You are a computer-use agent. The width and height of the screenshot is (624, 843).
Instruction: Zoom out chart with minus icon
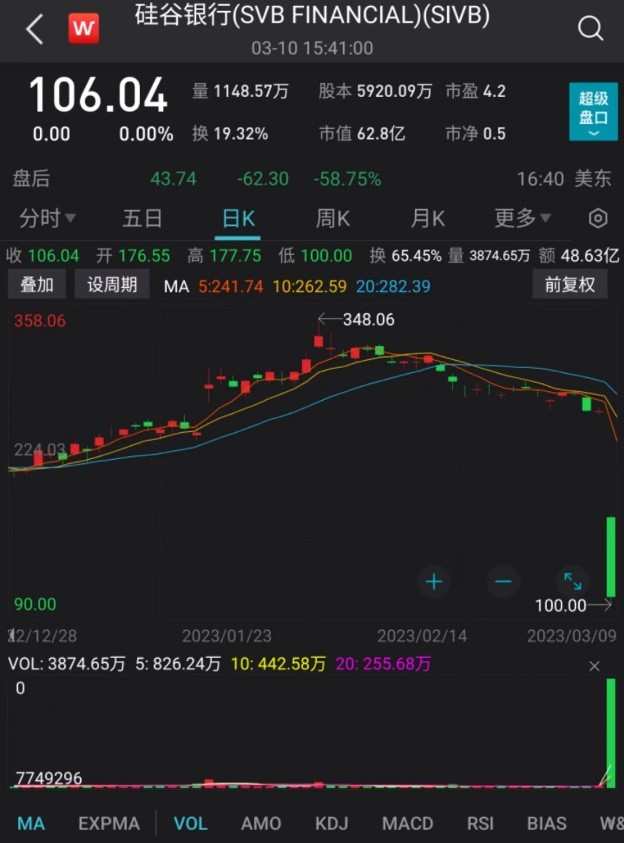pos(503,581)
